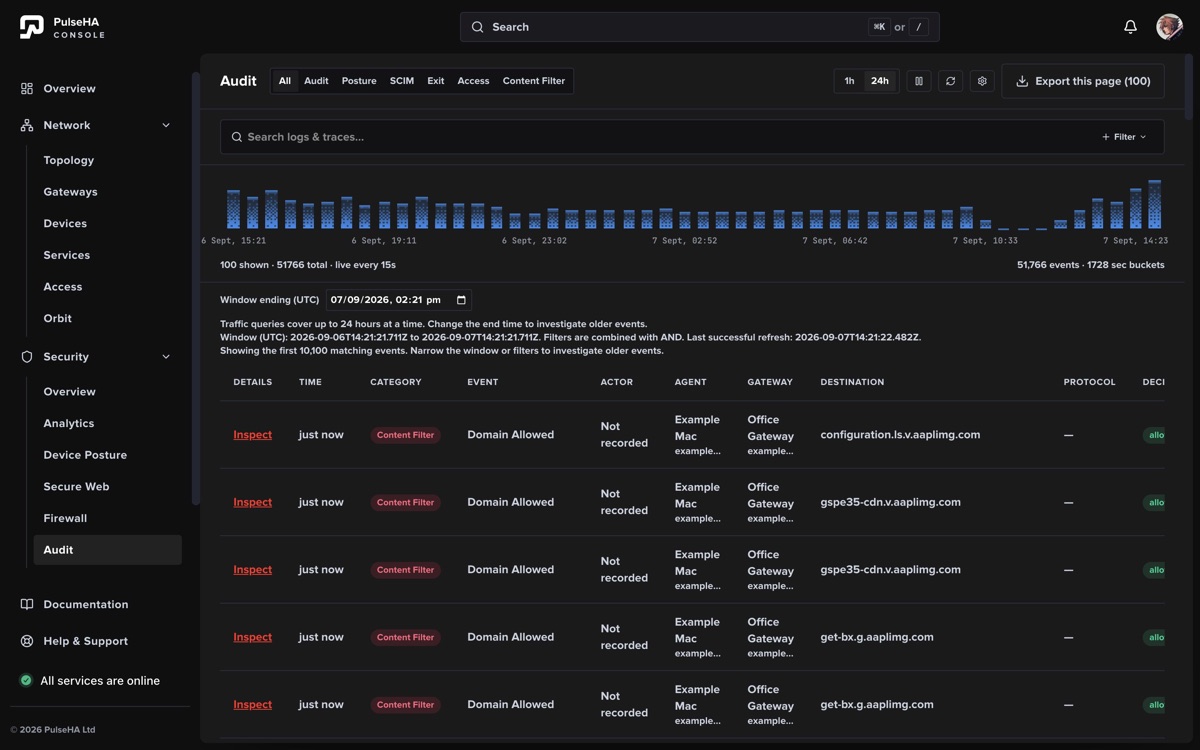This screenshot has height=750, width=1200.
Task: Click the Security shield icon
Action: [x=27, y=357]
